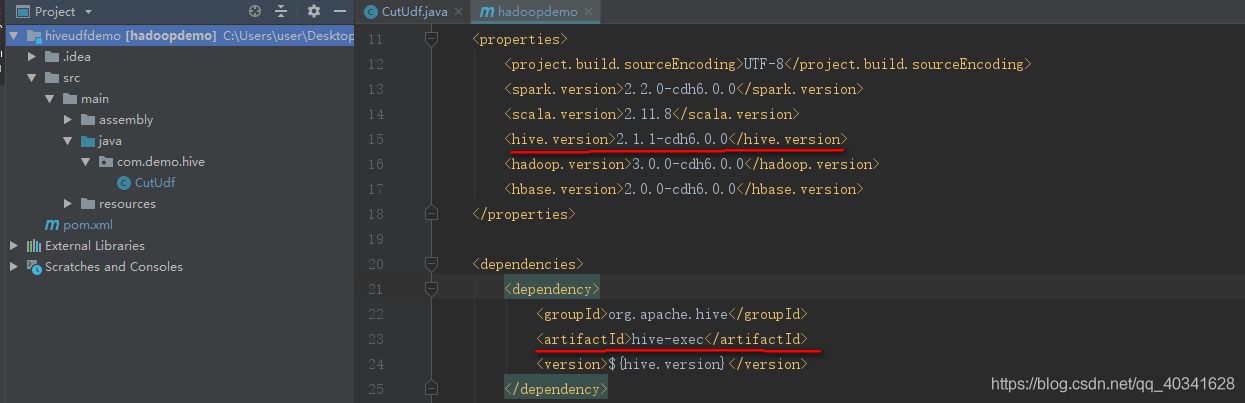The width and height of the screenshot is (1245, 403).
Task: Click the ${hive.version} version value
Action: point(666,364)
